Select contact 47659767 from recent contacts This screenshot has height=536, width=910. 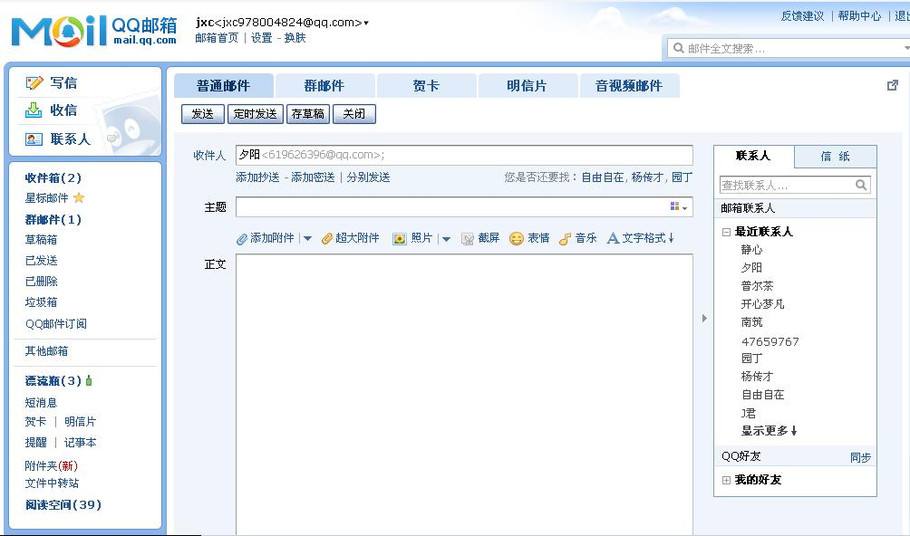770,342
